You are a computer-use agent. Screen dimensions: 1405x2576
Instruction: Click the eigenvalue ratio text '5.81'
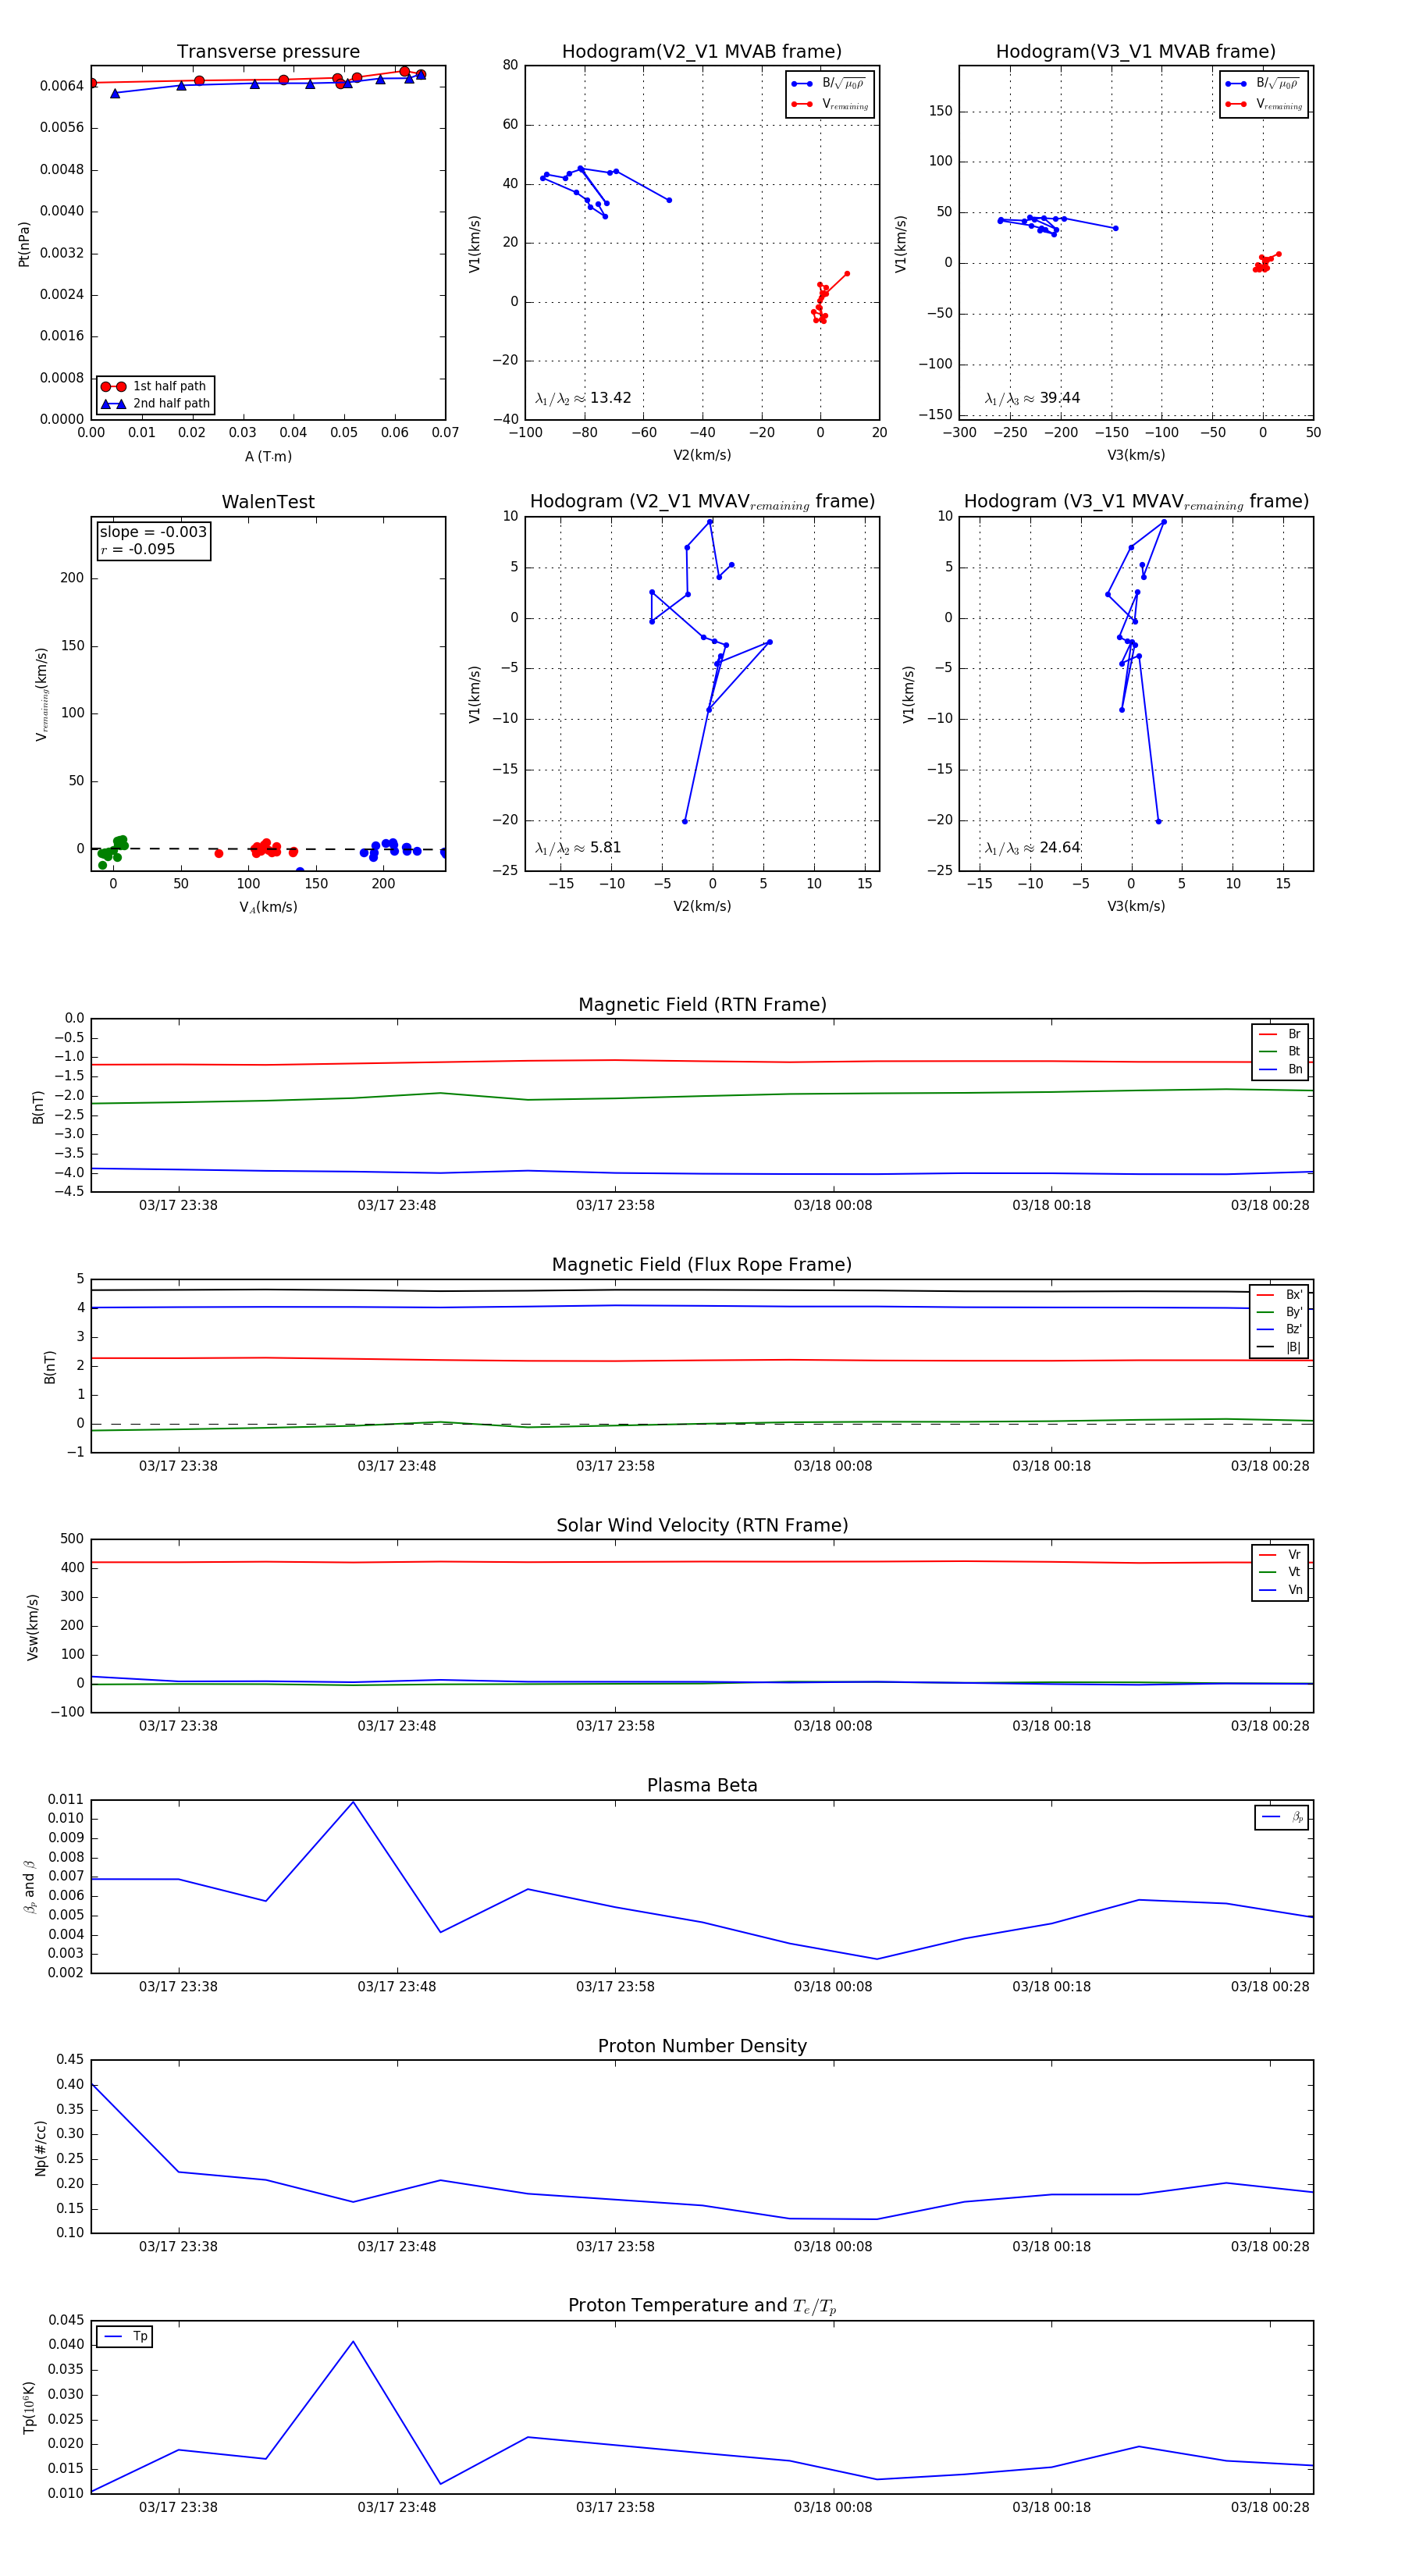[x=605, y=847]
